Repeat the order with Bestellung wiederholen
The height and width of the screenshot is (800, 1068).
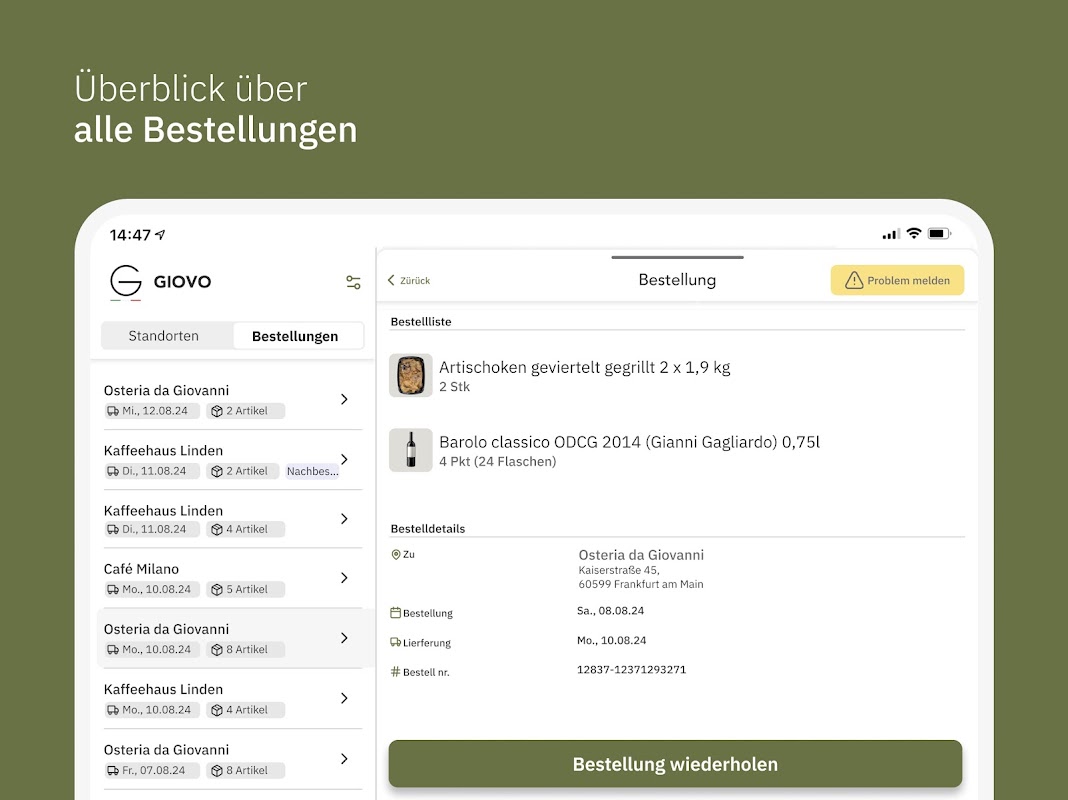675,764
